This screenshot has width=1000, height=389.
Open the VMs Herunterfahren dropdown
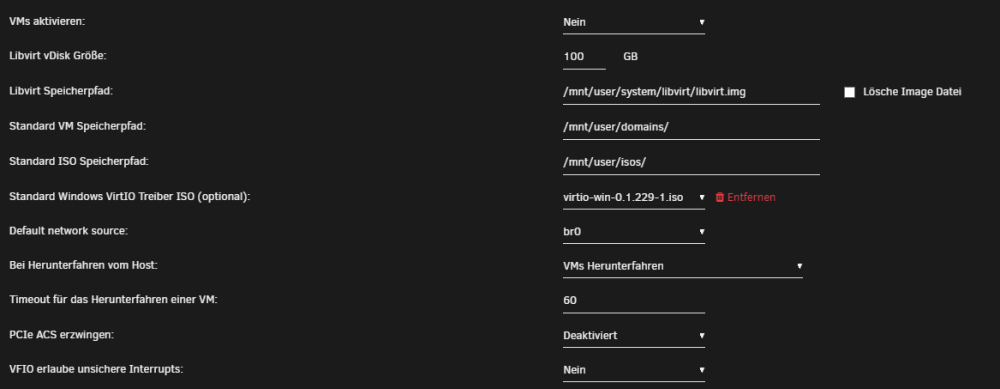[682, 266]
